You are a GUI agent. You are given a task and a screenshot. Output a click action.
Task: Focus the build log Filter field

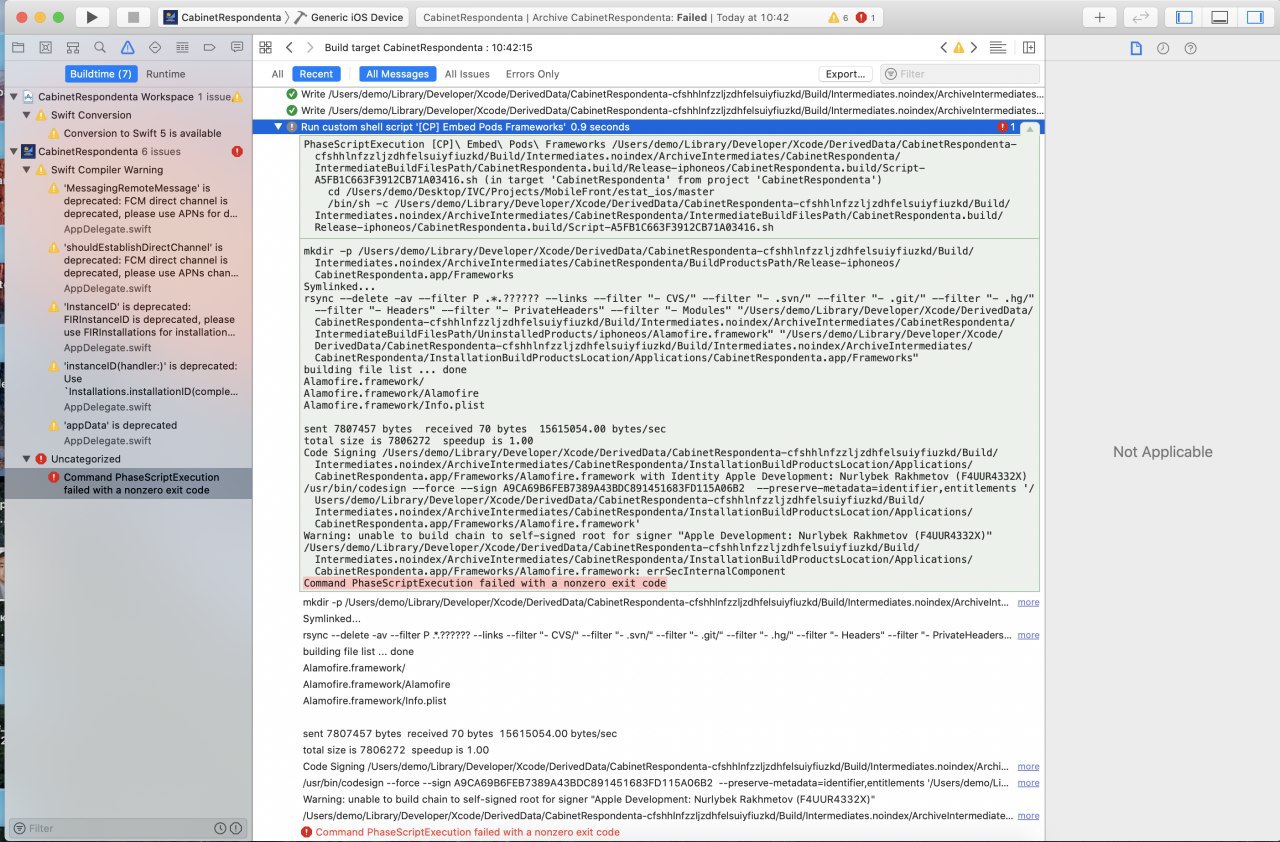960,74
